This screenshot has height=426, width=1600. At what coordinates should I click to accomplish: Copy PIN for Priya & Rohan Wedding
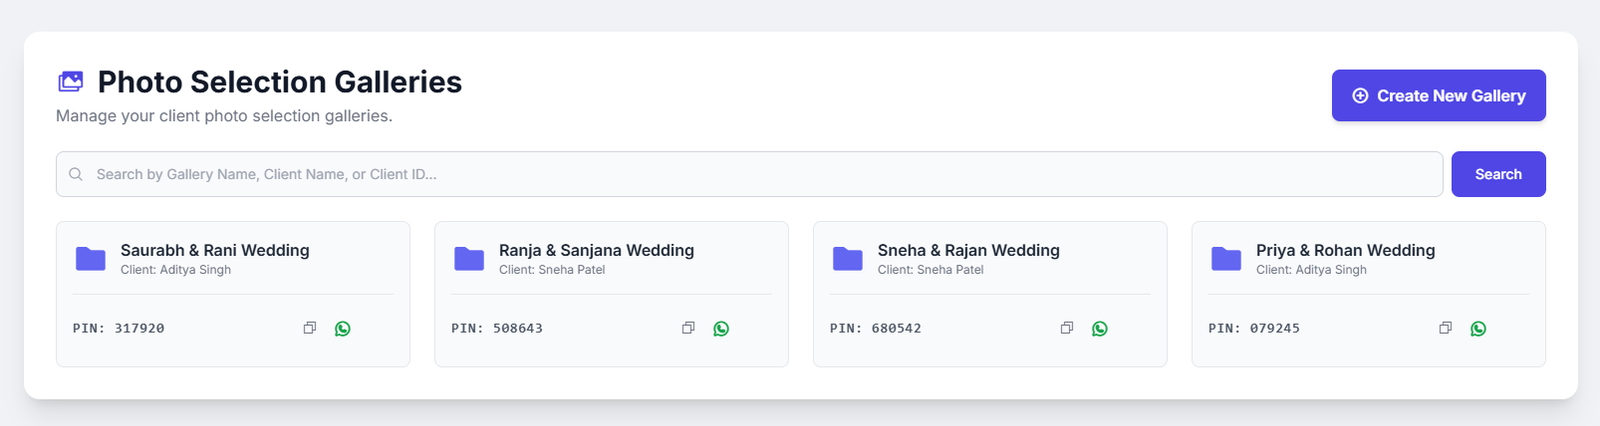[x=1445, y=328]
